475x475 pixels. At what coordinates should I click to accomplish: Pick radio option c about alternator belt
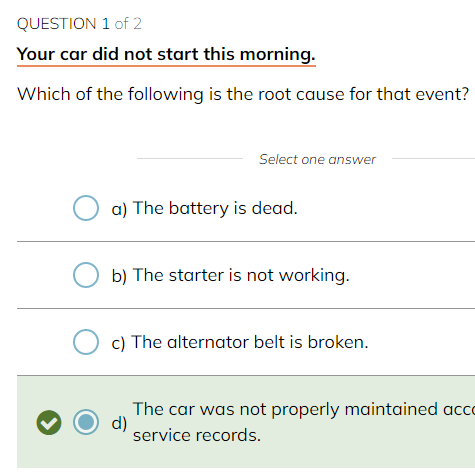86,342
